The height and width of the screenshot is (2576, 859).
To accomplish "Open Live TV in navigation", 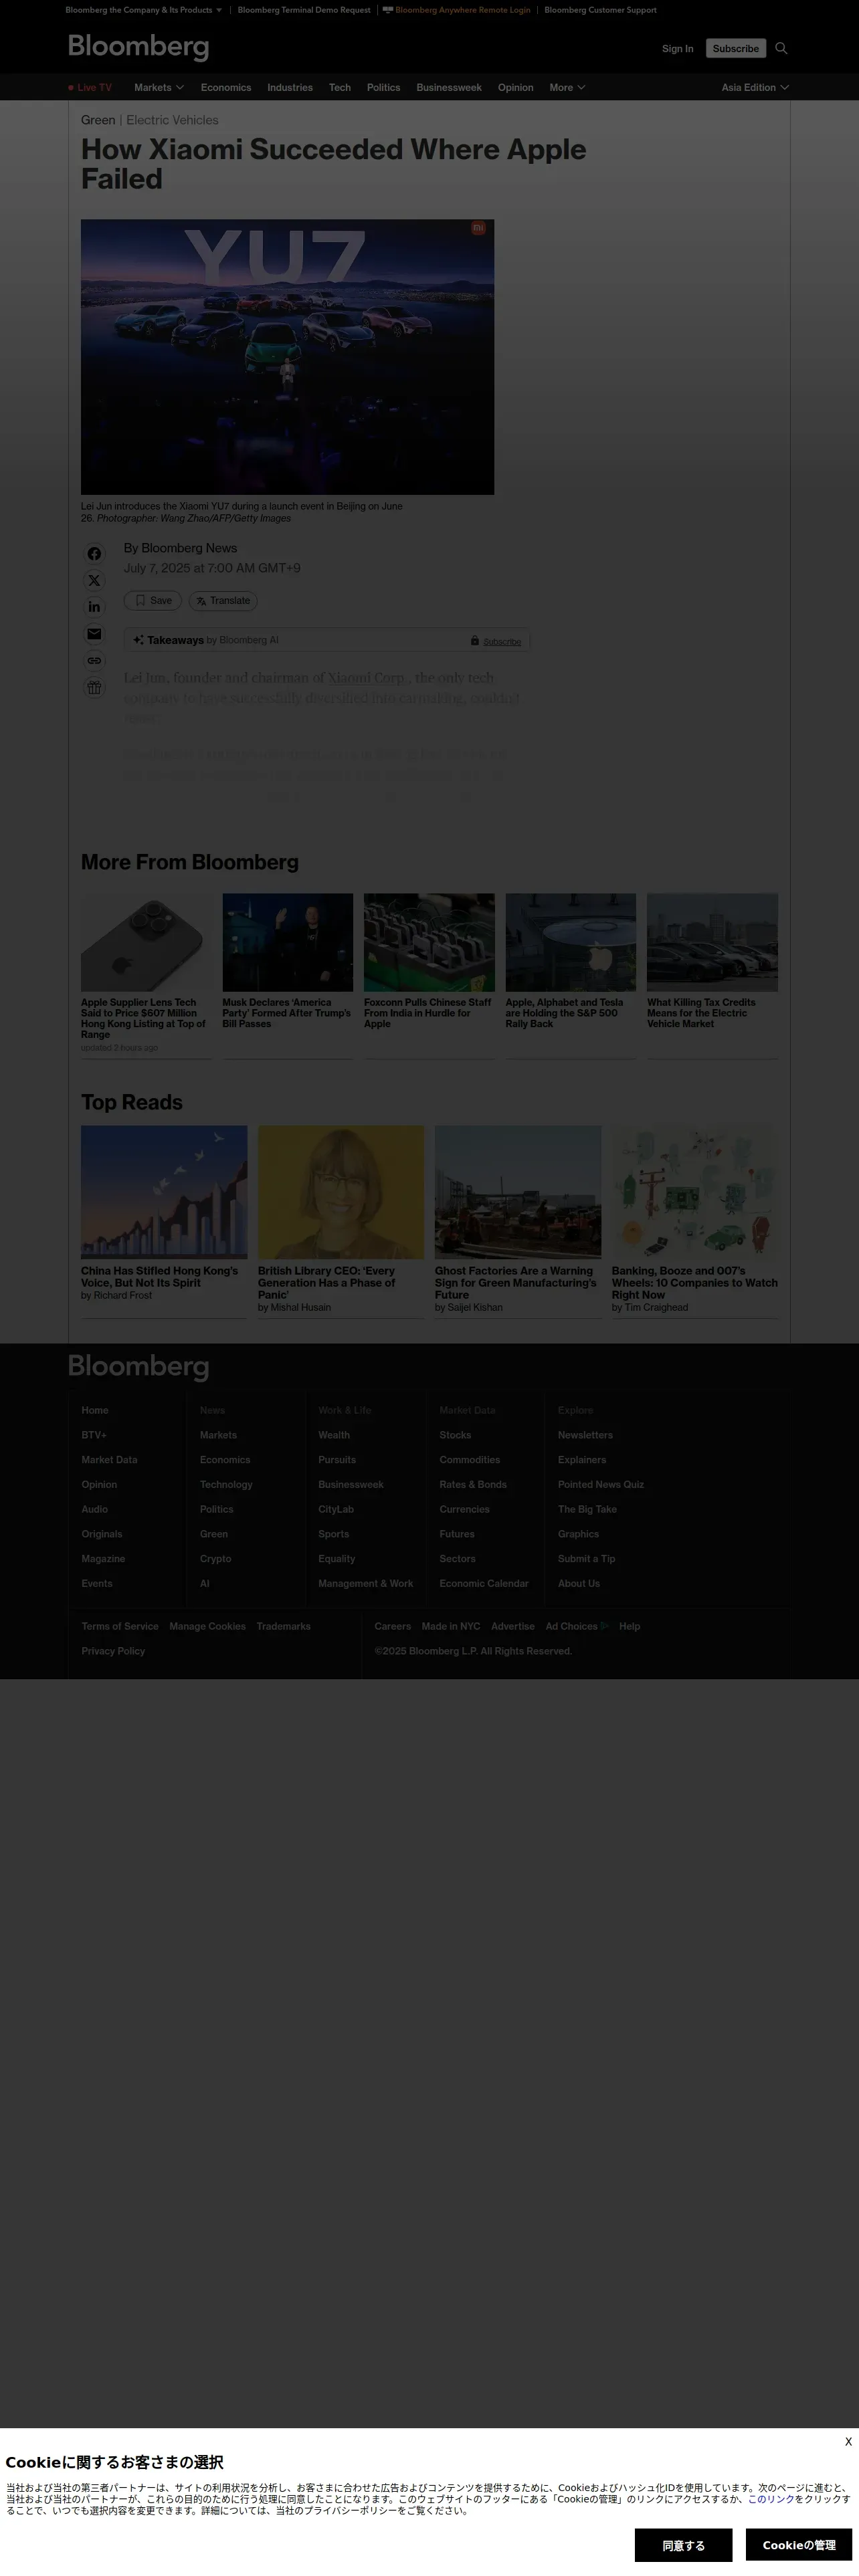I will pyautogui.click(x=90, y=88).
